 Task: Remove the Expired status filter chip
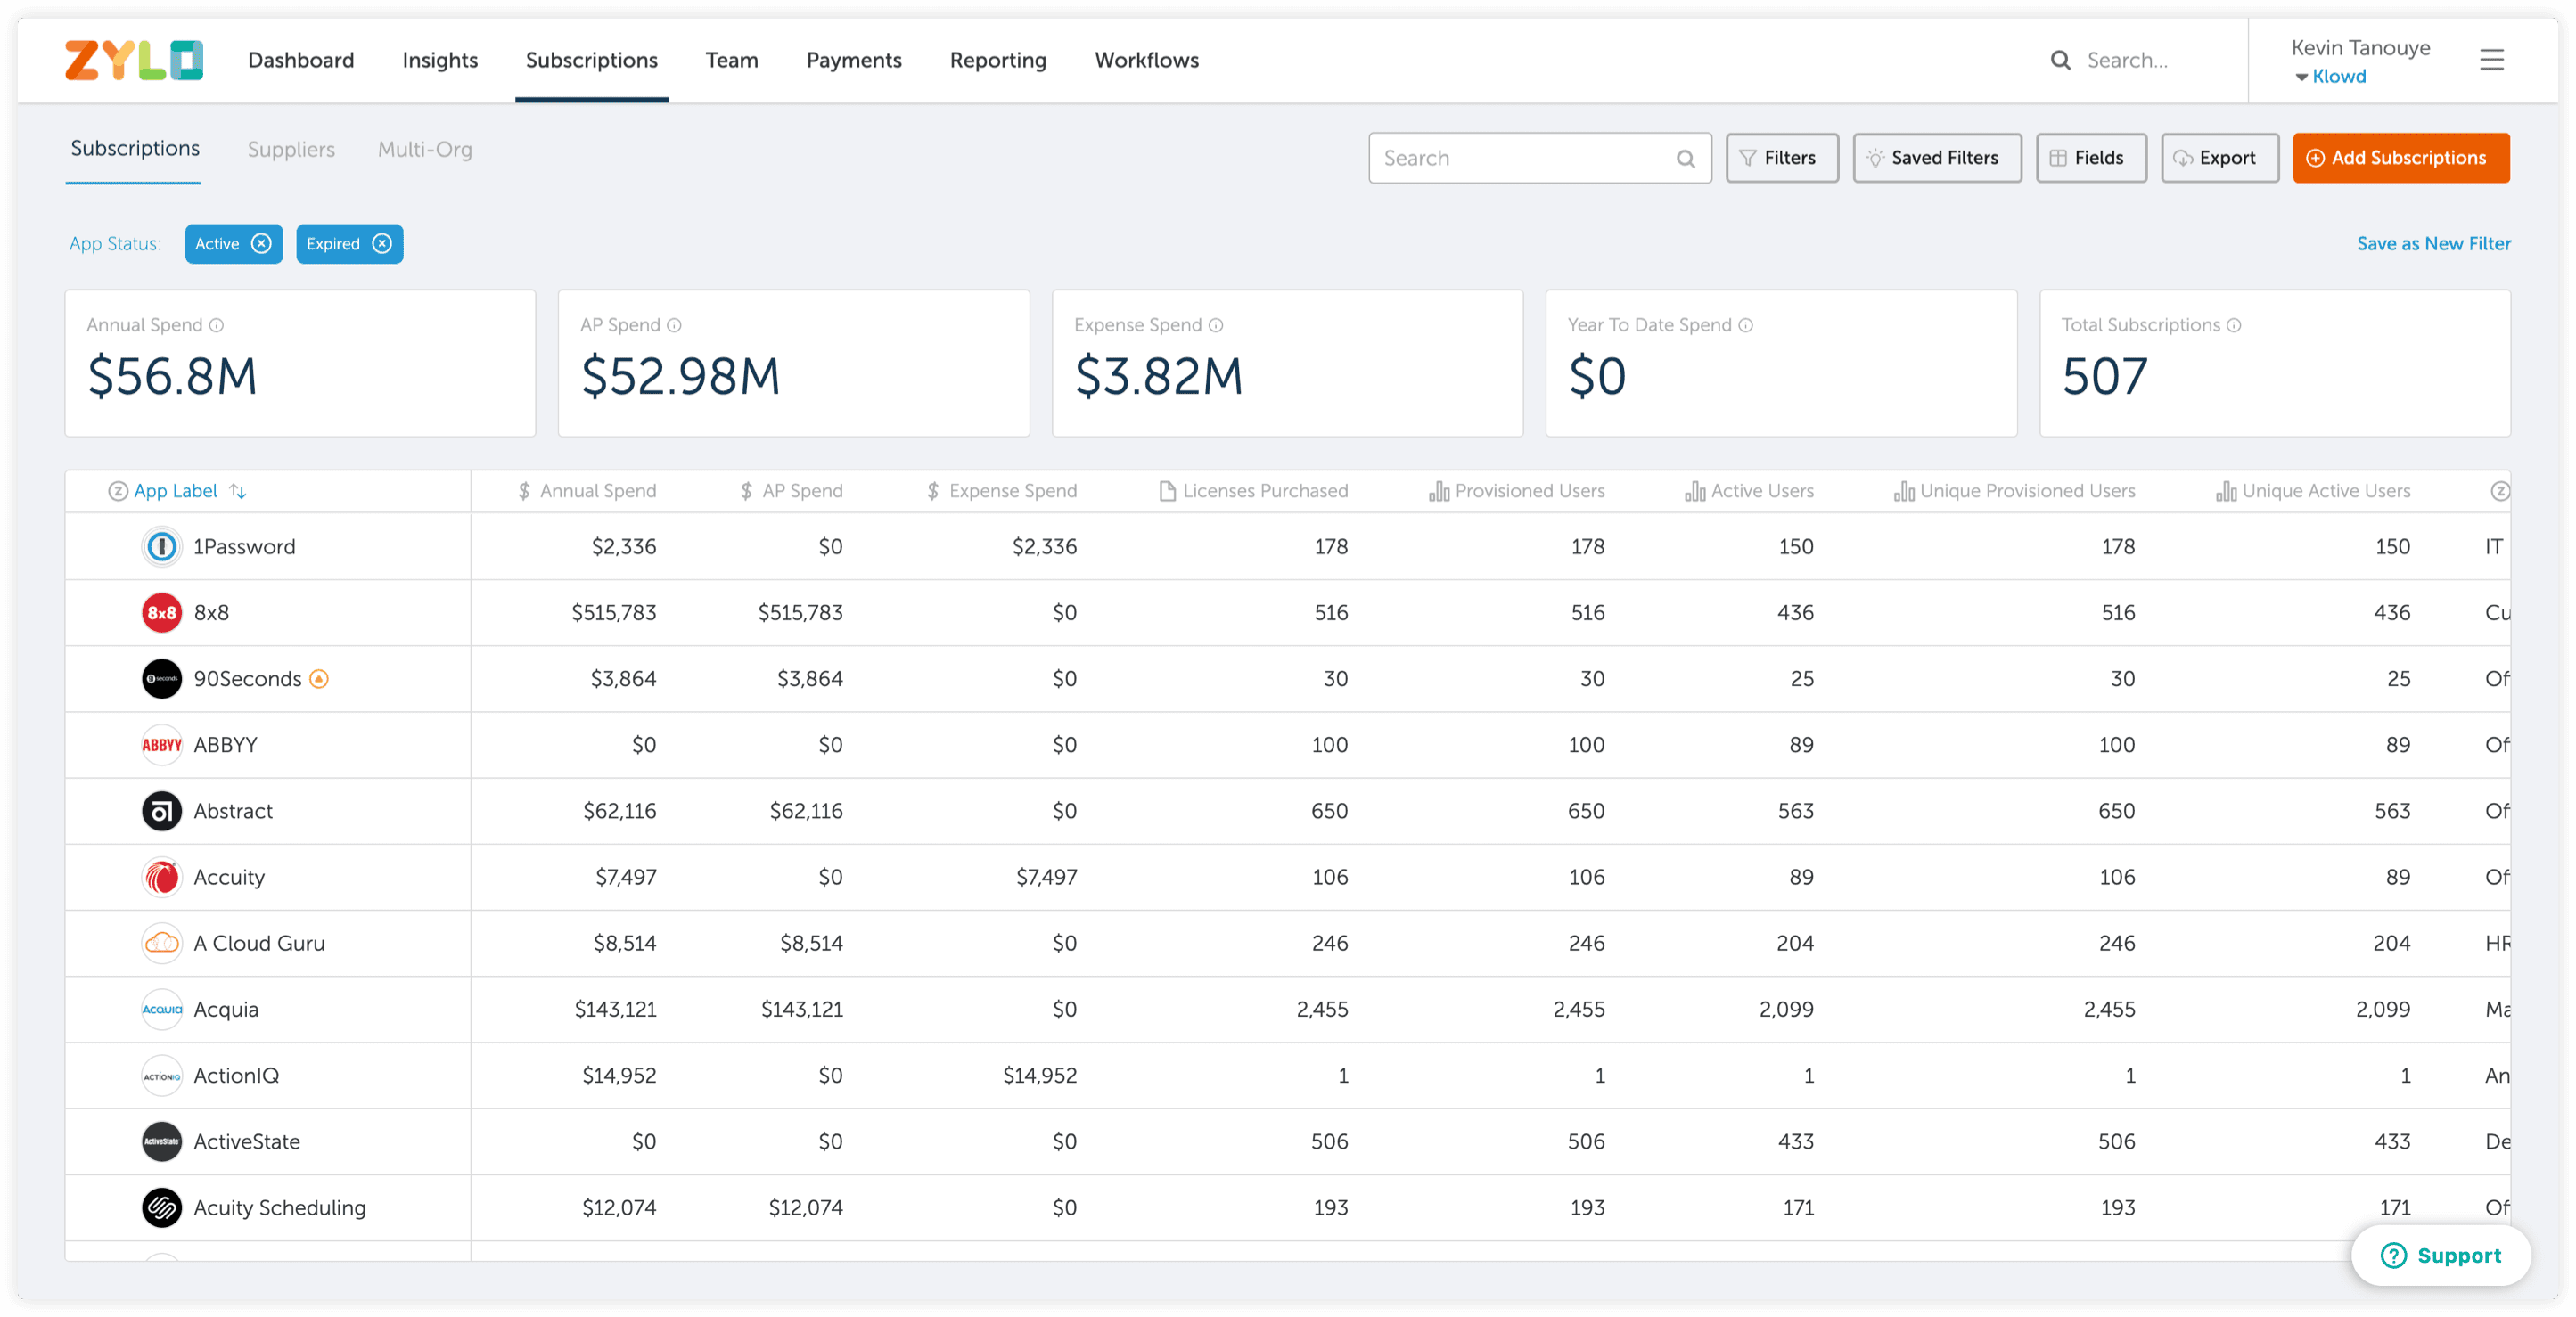(x=382, y=244)
